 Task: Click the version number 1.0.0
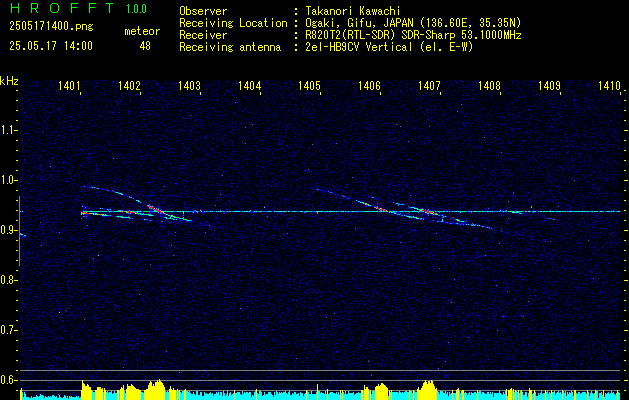(x=136, y=9)
